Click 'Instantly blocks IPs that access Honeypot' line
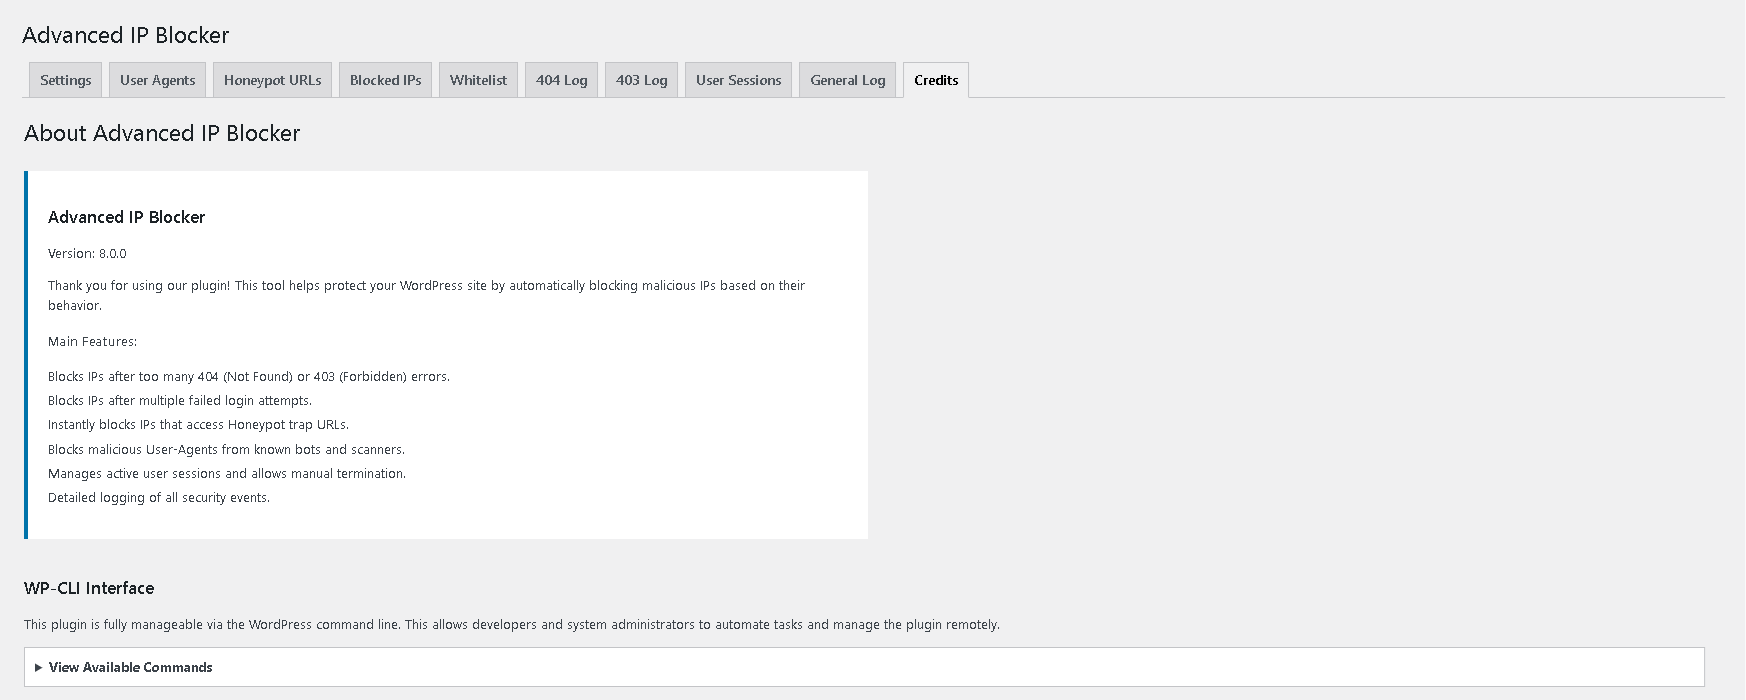The width and height of the screenshot is (1746, 700). pos(198,425)
